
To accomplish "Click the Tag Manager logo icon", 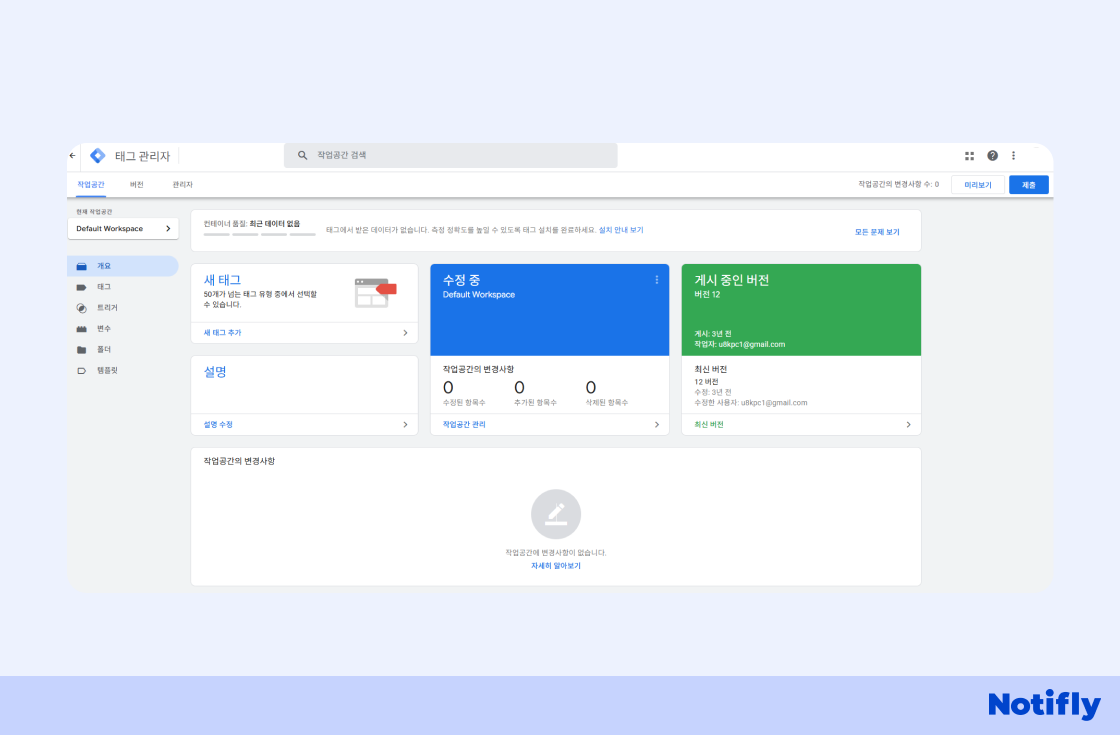I will (97, 156).
